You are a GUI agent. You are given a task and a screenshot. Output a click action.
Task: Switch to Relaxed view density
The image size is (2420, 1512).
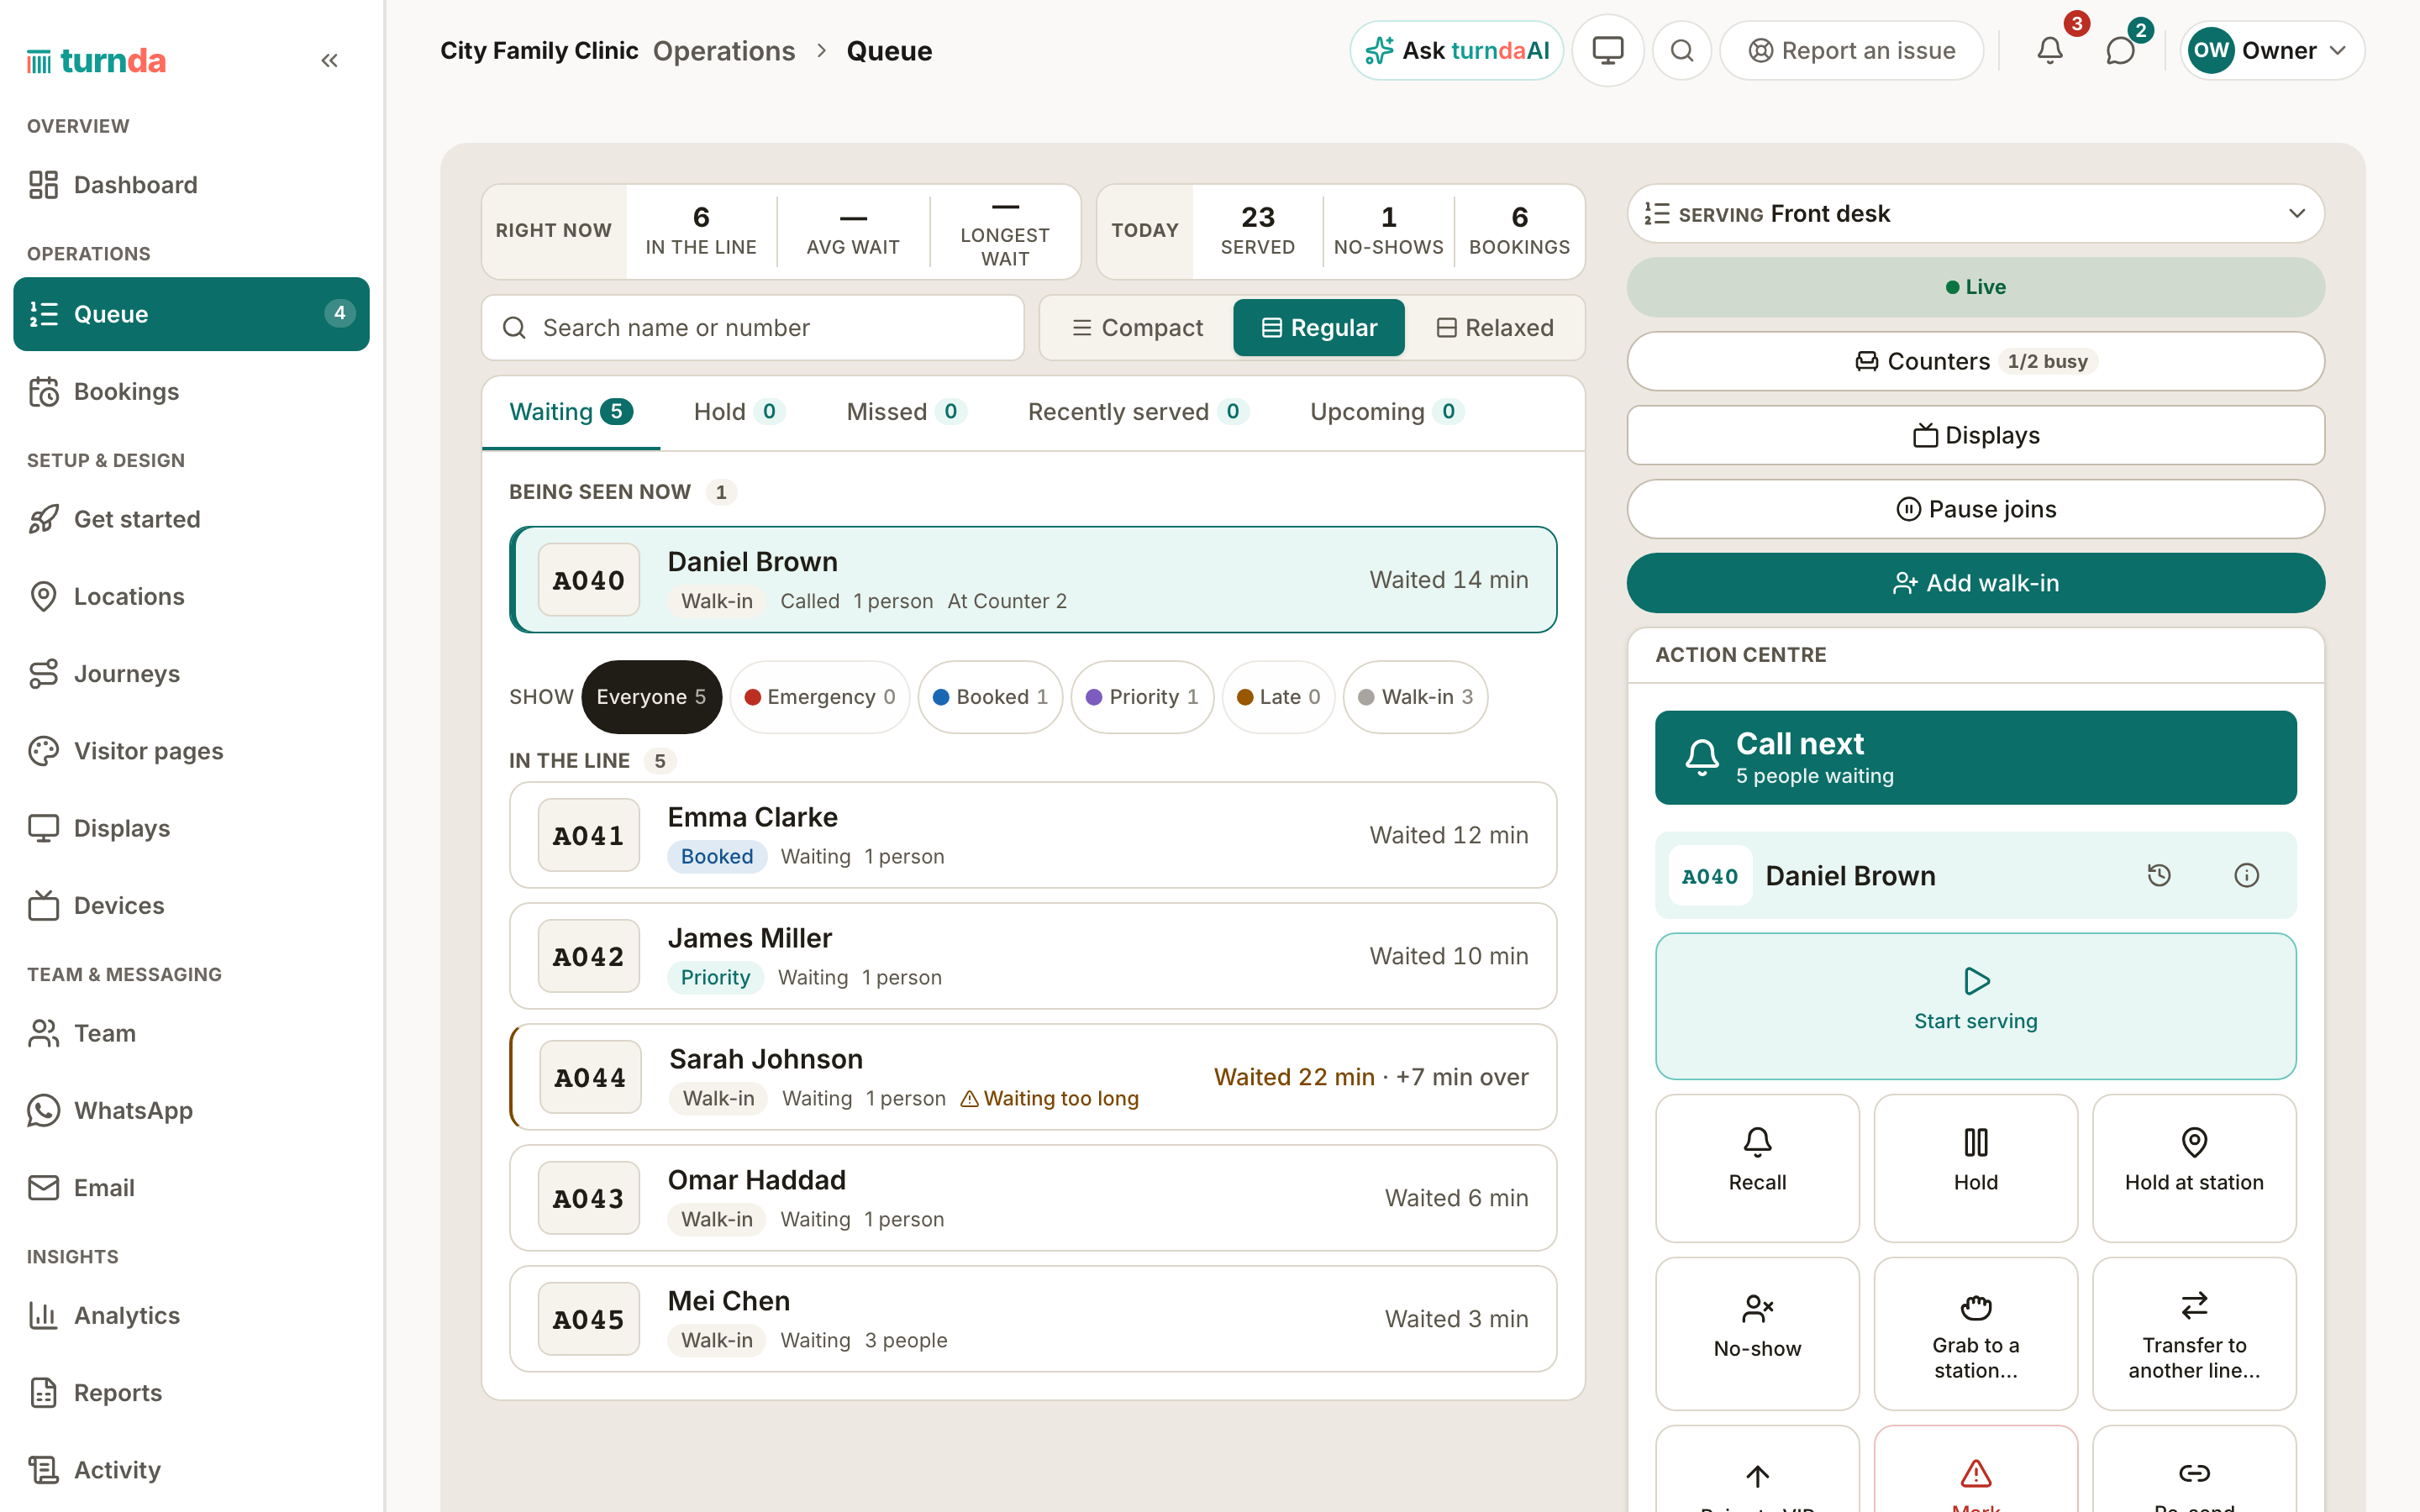pyautogui.click(x=1494, y=328)
